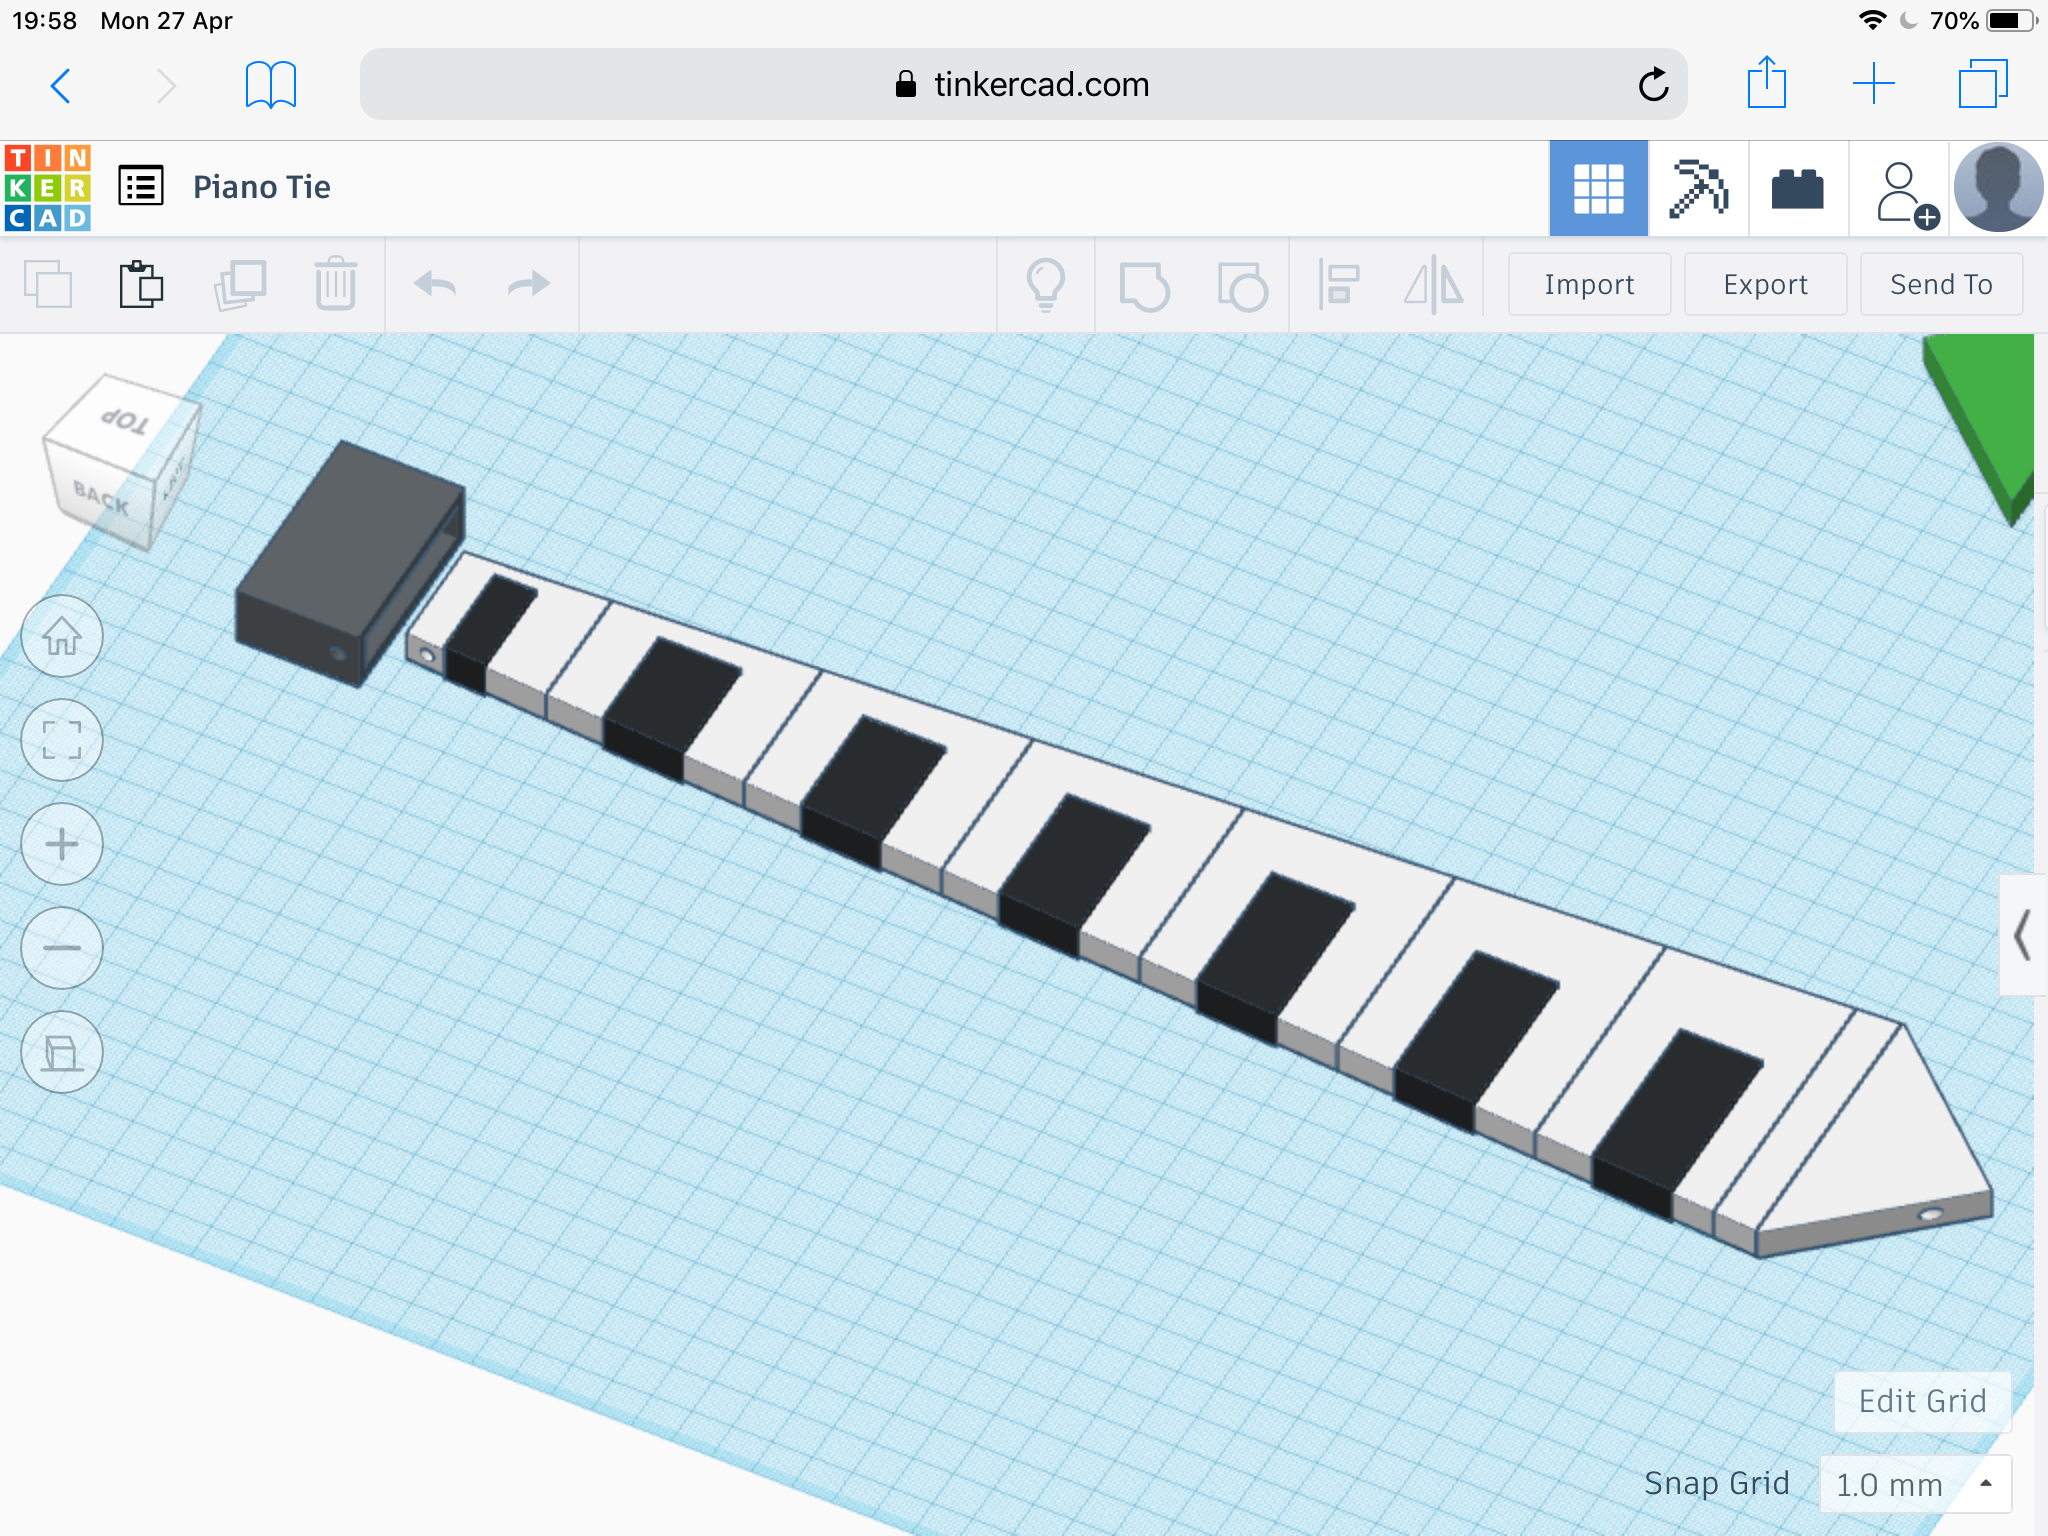
Task: Click the Send To button
Action: click(x=1941, y=285)
